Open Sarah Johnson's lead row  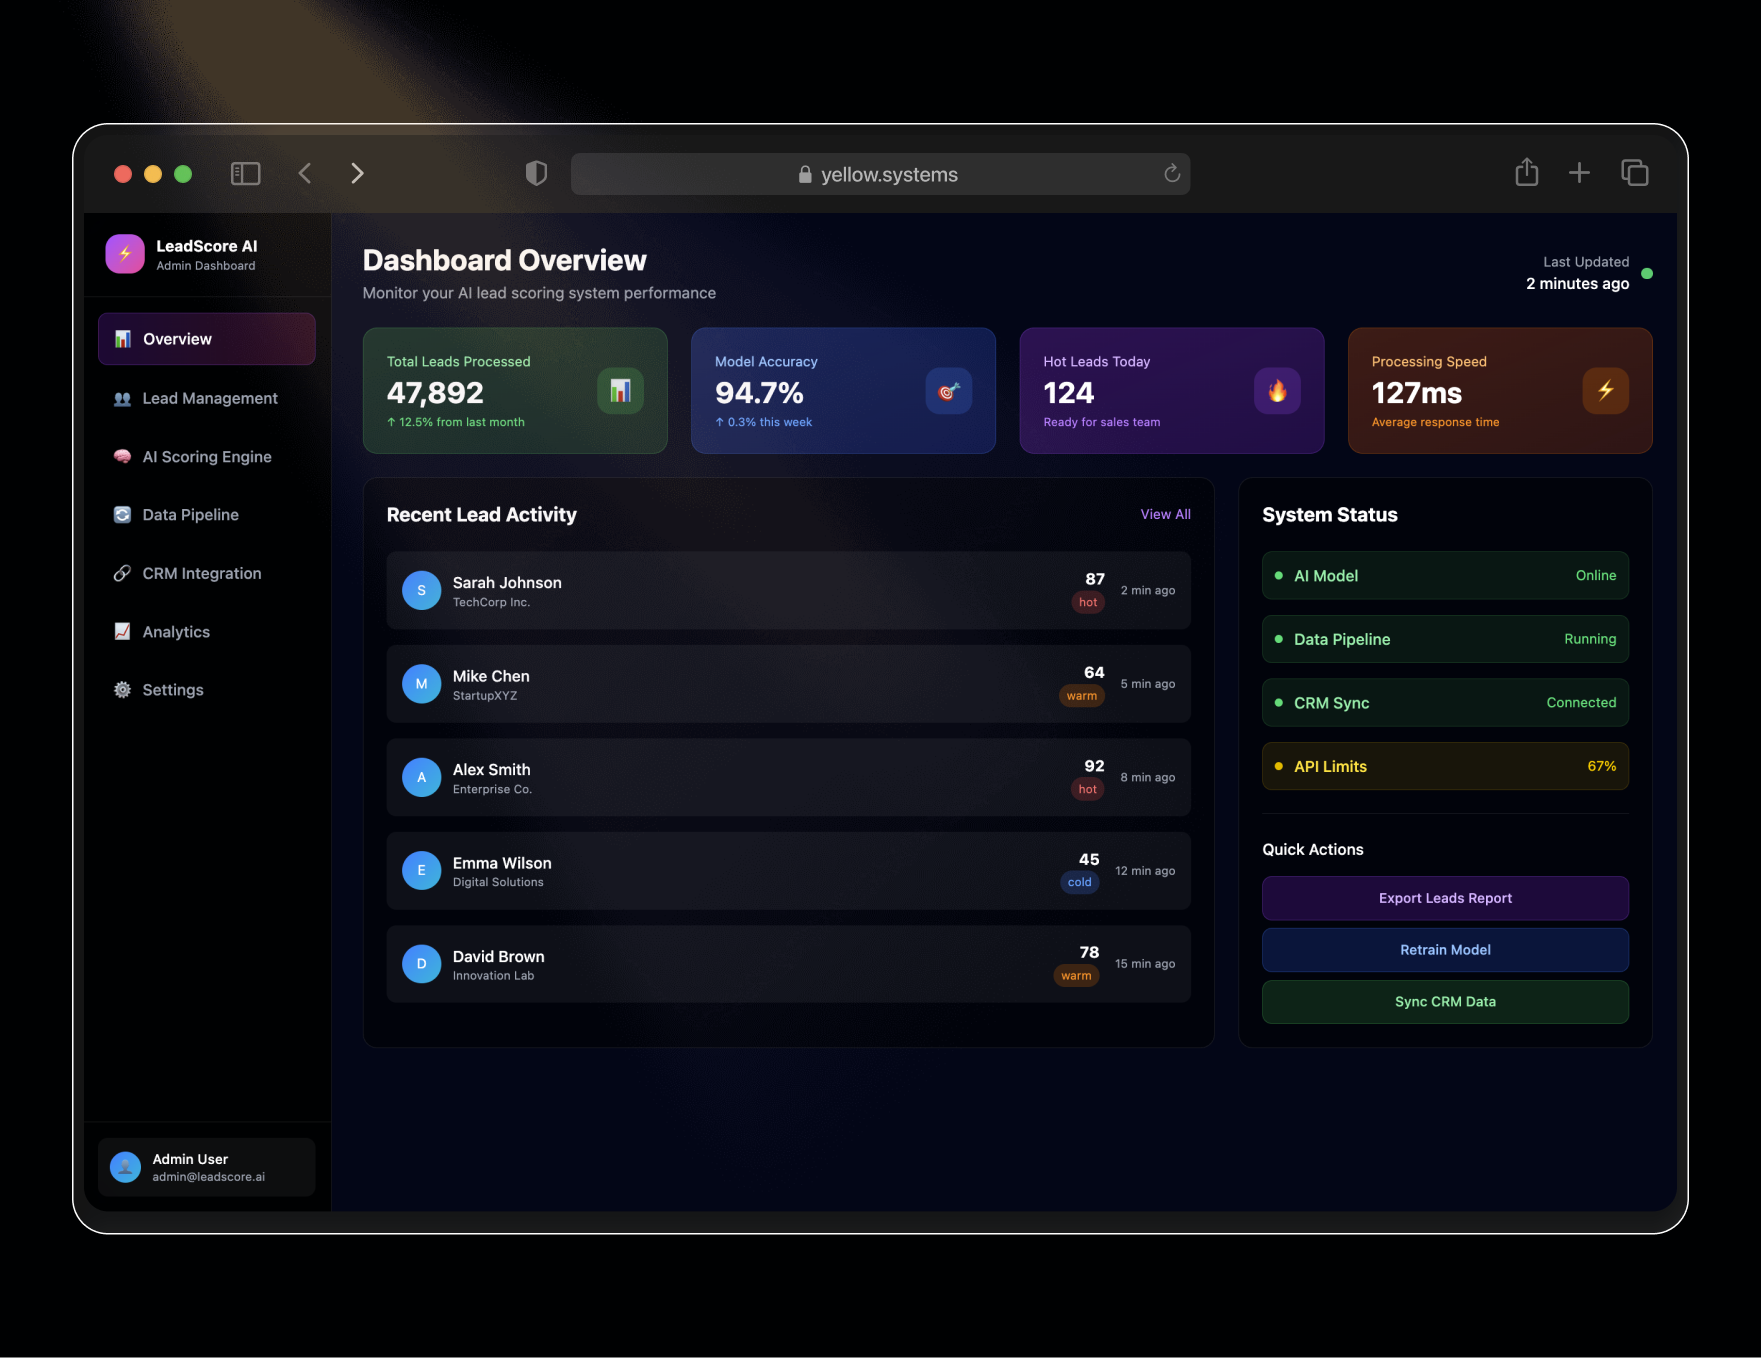coord(788,591)
